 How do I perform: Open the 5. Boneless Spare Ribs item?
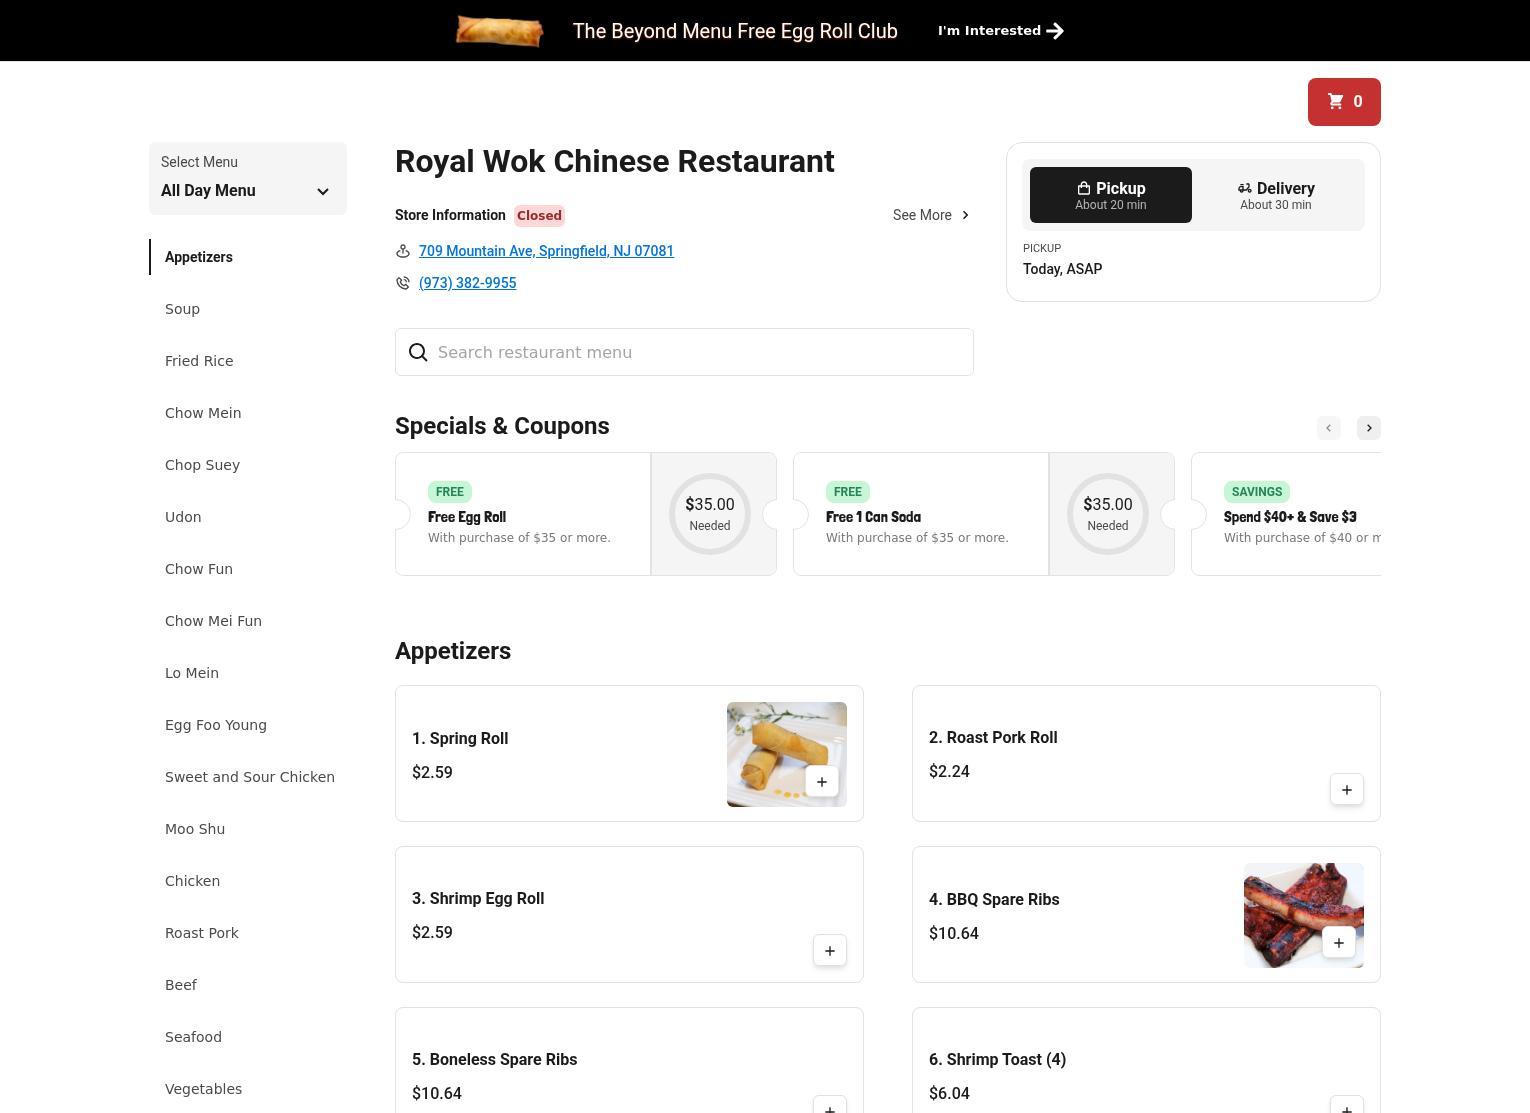pos(629,1061)
